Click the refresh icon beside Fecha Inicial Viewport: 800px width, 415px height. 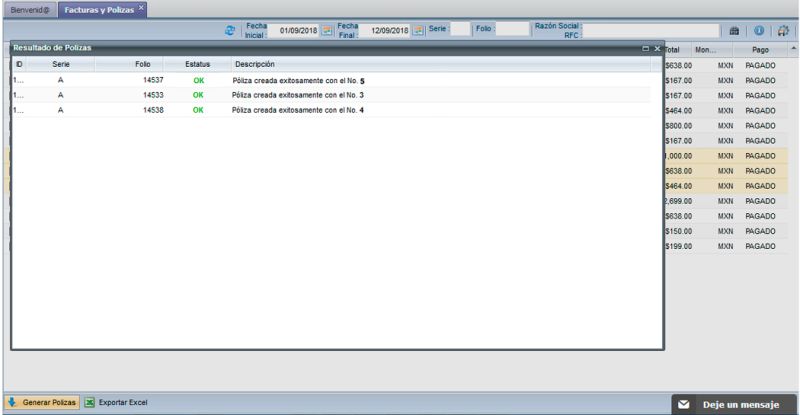(231, 31)
